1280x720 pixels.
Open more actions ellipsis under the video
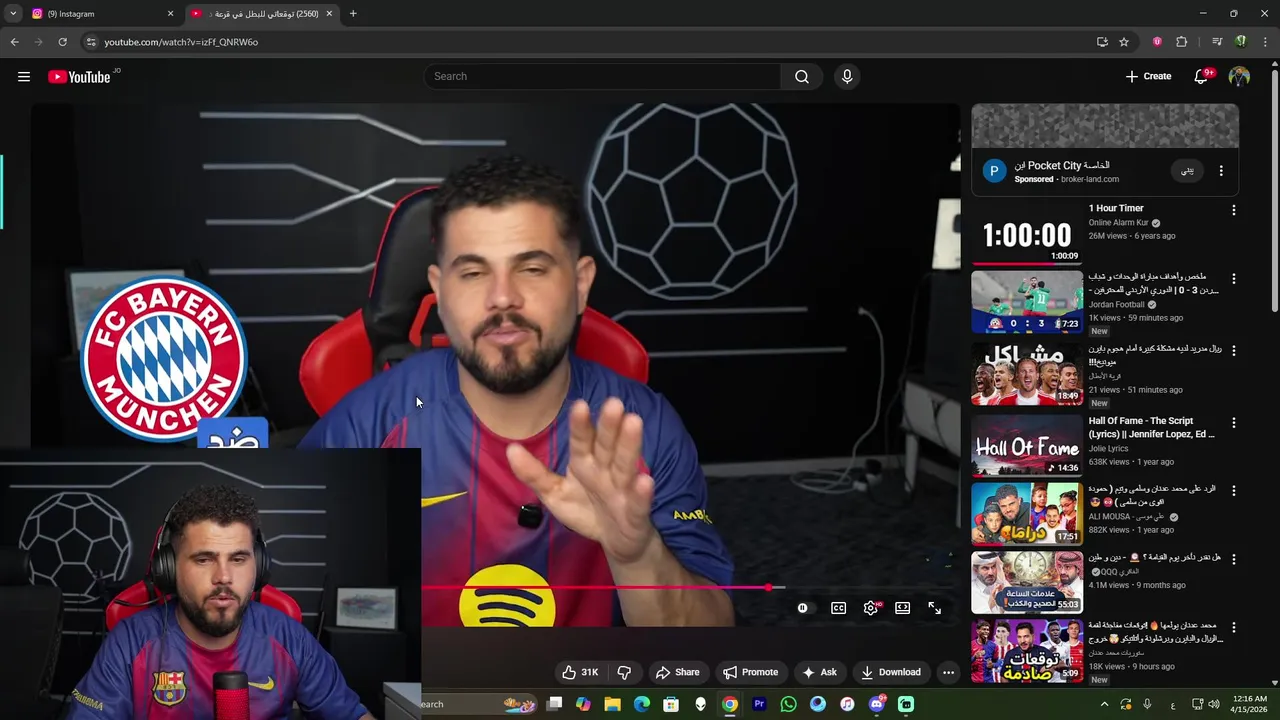click(x=948, y=672)
